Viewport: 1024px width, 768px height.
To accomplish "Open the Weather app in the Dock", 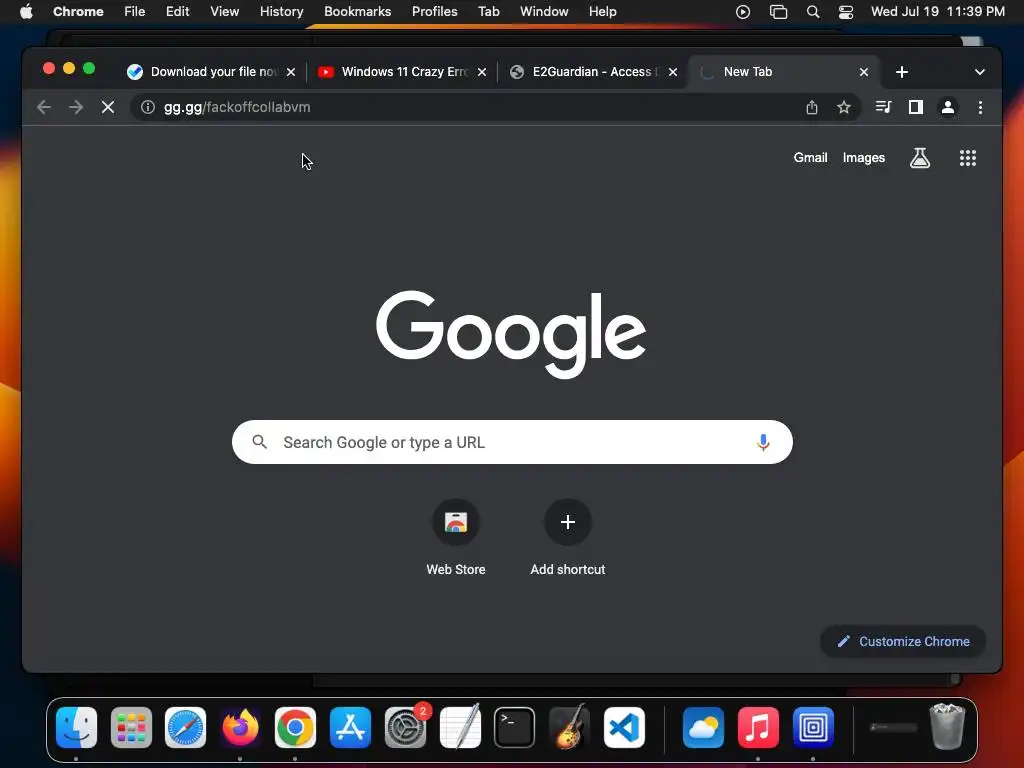I will pyautogui.click(x=703, y=728).
